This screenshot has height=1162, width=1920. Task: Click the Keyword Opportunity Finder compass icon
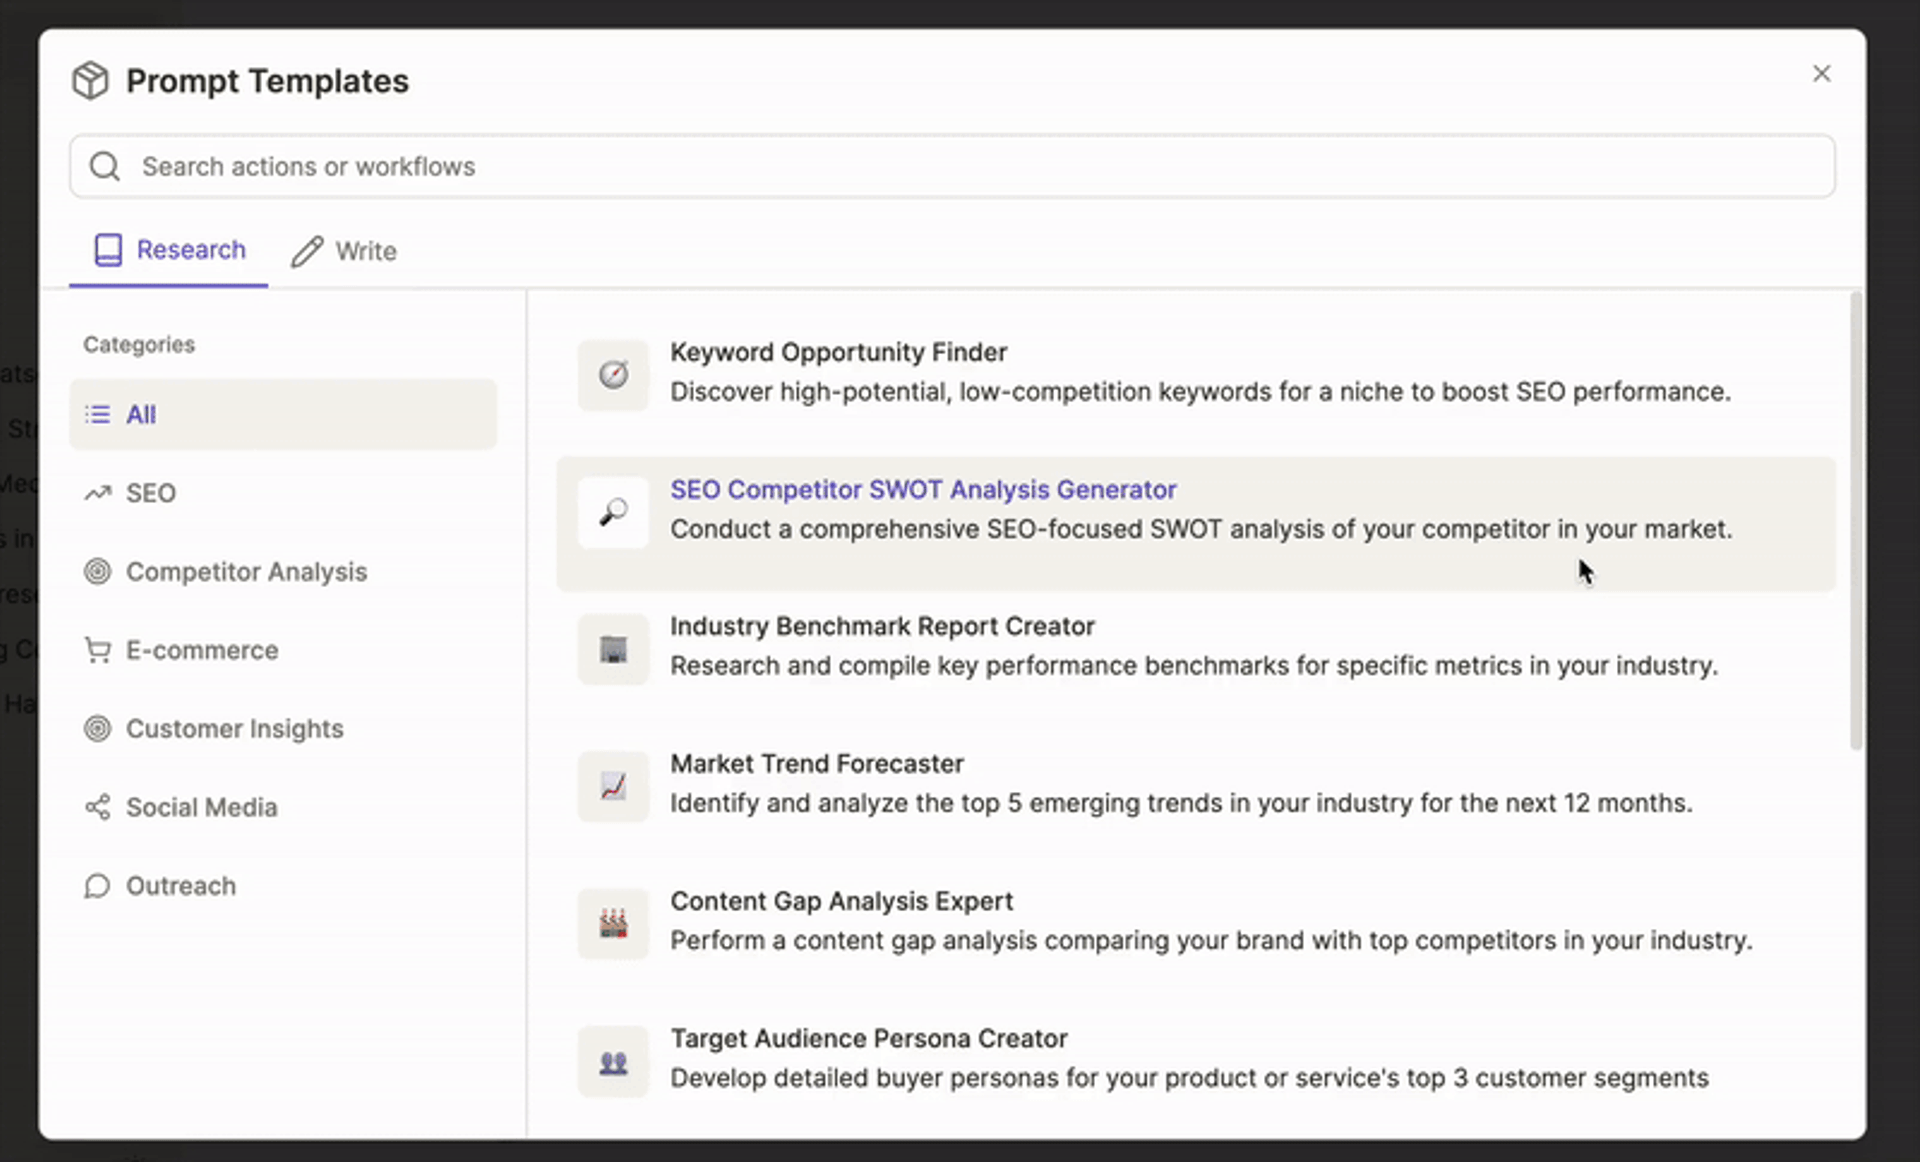(613, 374)
